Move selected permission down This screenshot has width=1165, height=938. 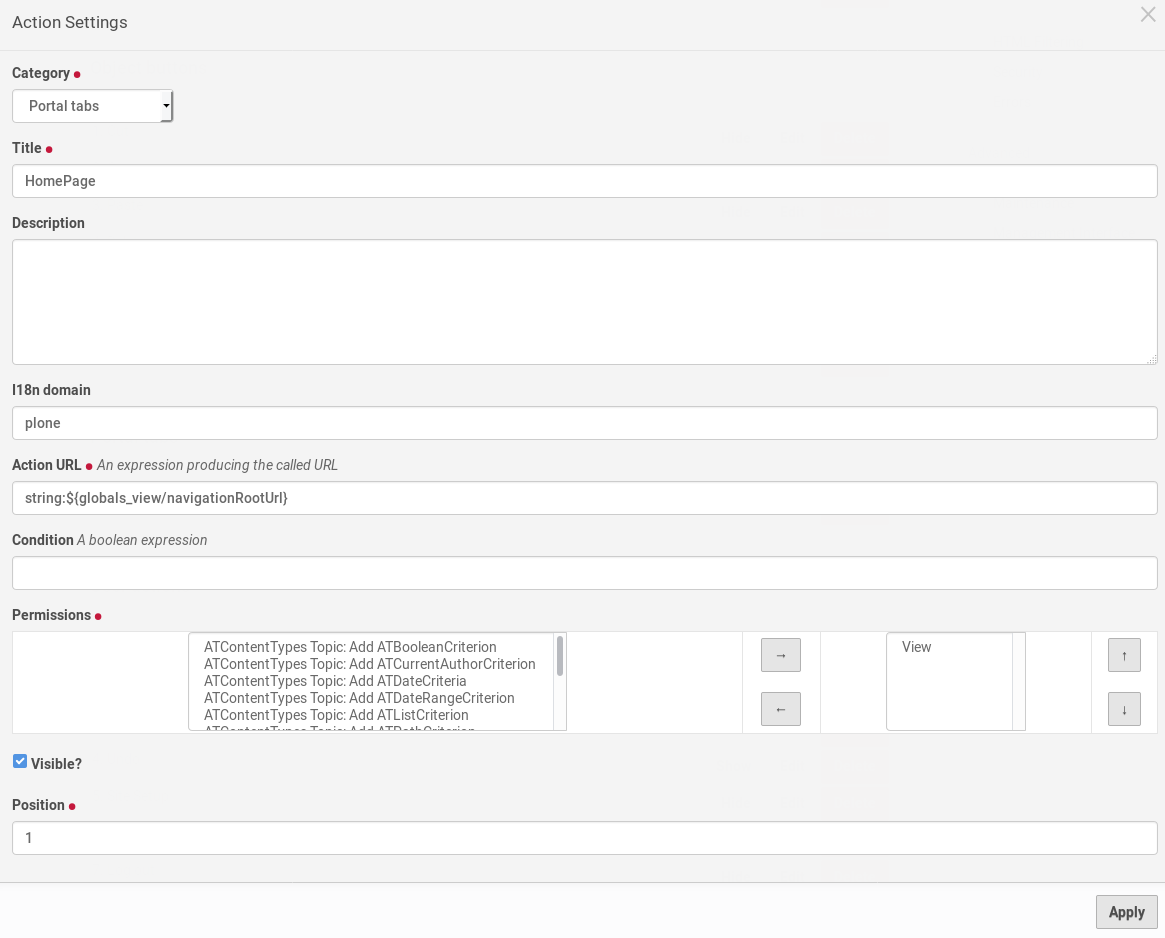click(1124, 709)
